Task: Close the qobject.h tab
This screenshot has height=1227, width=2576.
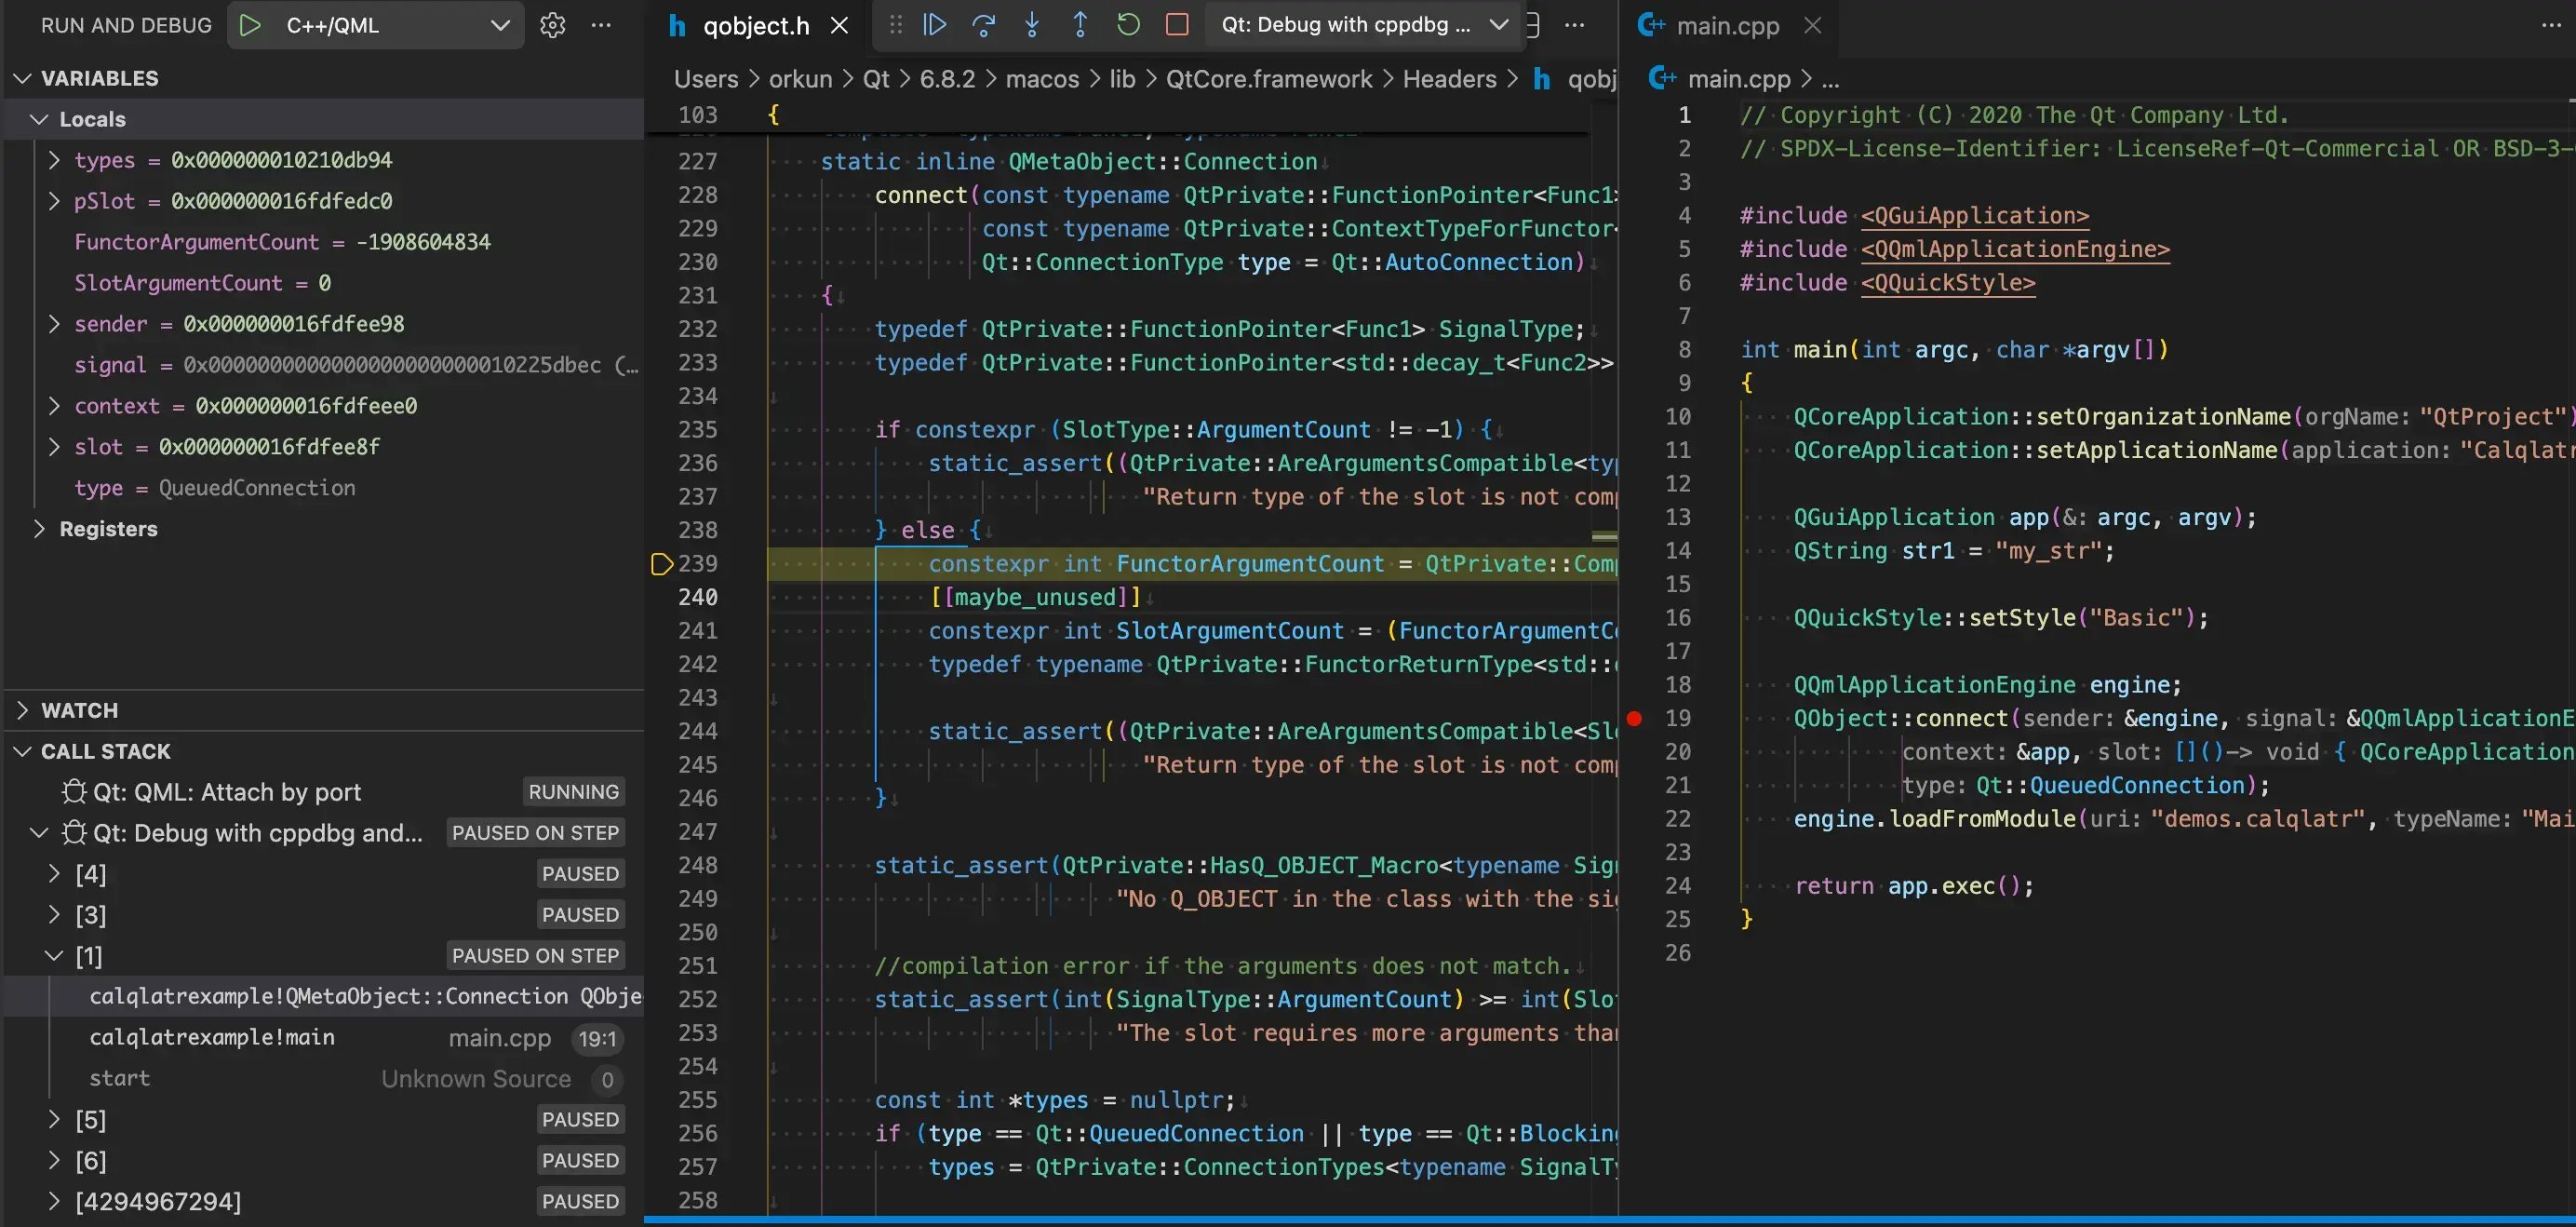Action: [x=840, y=25]
